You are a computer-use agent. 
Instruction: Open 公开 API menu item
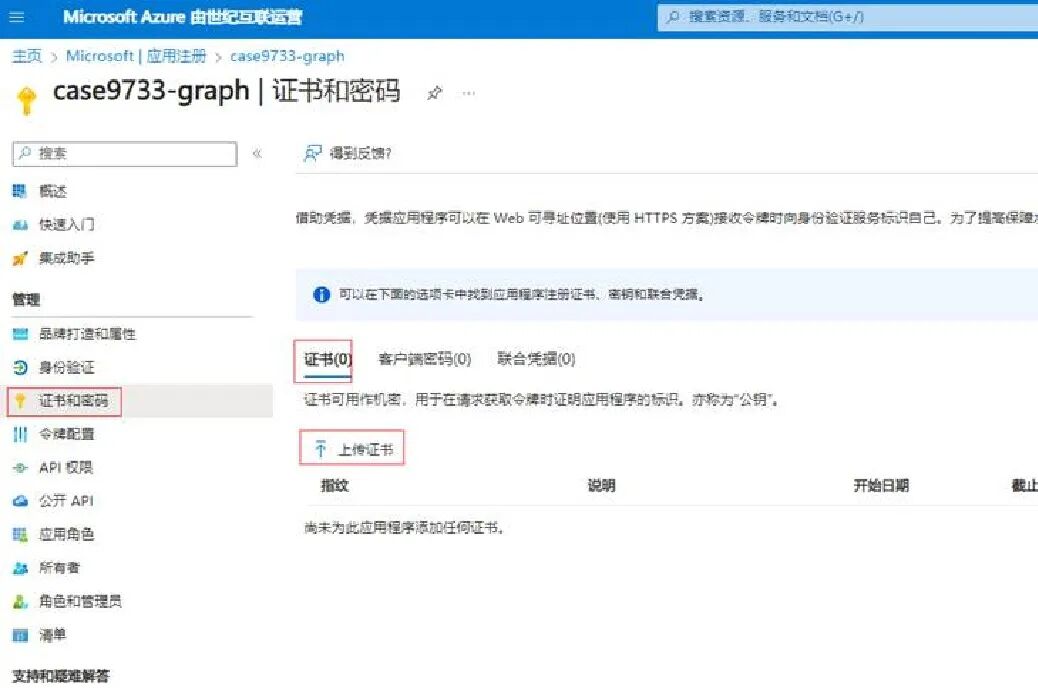[x=66, y=500]
